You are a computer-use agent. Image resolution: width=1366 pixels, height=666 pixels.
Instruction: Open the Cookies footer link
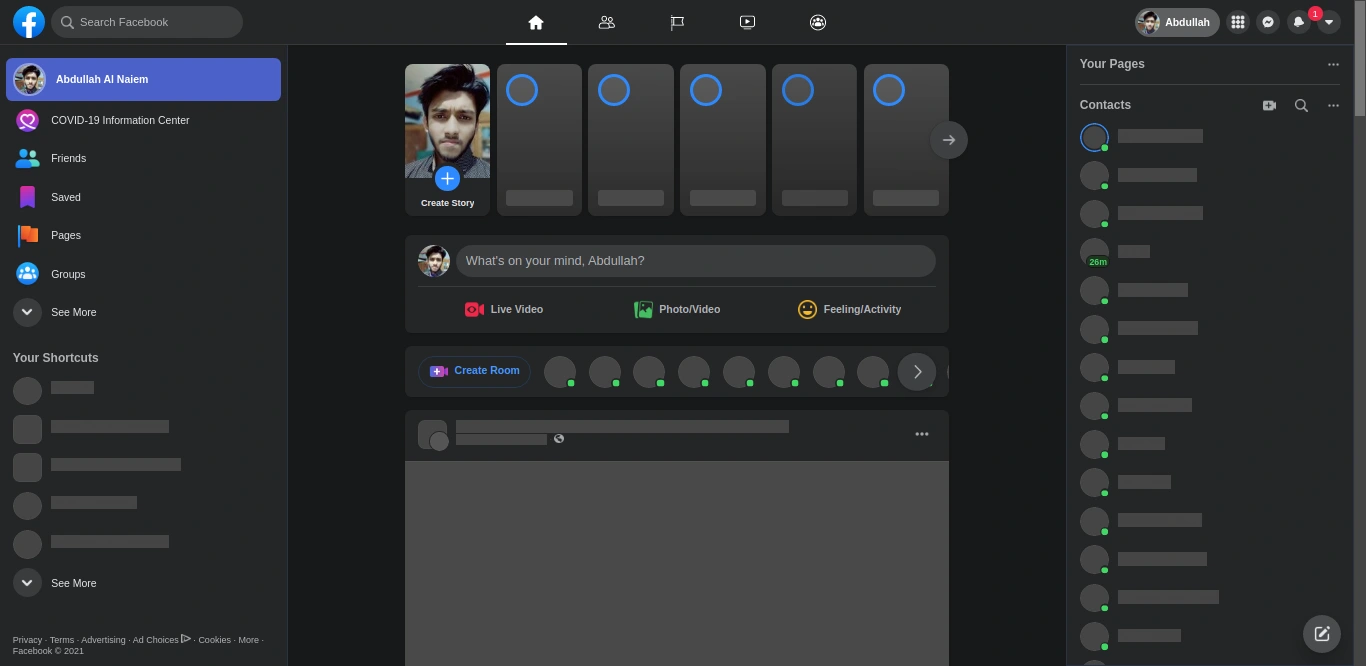214,640
